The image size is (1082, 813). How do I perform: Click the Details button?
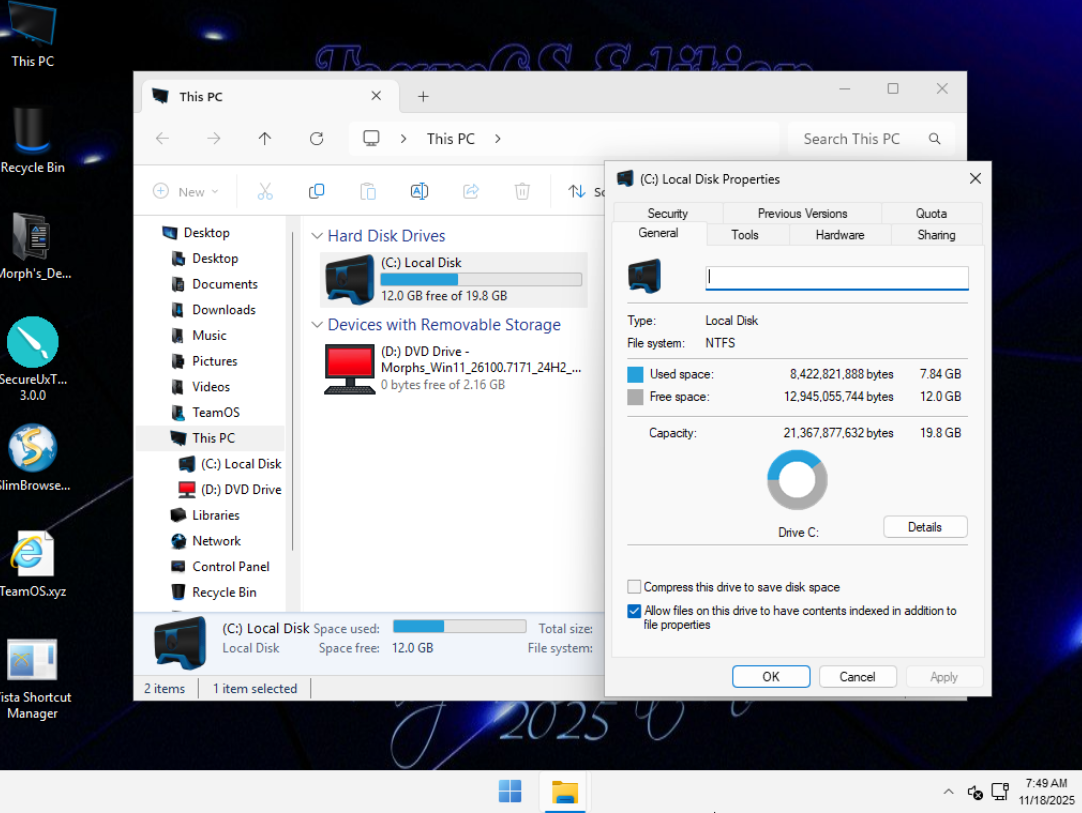pyautogui.click(x=925, y=527)
